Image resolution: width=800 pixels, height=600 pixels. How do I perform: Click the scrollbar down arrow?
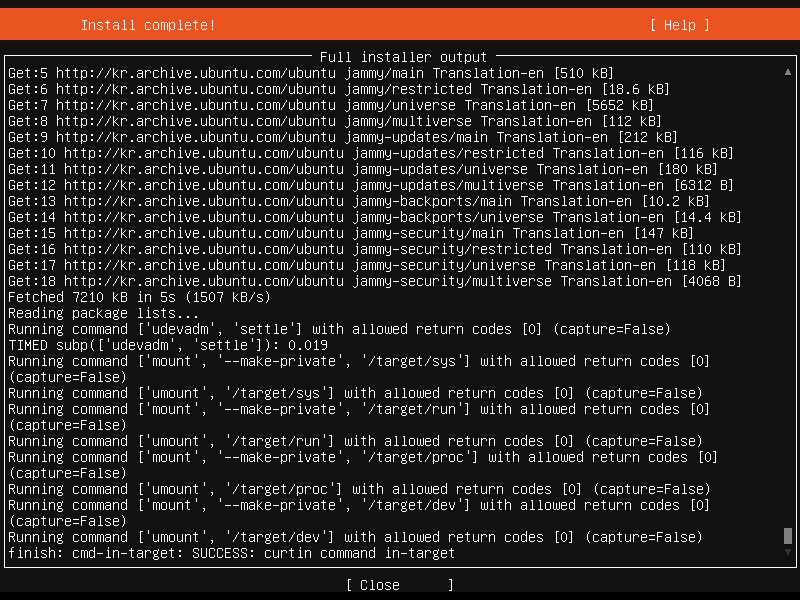(788, 552)
